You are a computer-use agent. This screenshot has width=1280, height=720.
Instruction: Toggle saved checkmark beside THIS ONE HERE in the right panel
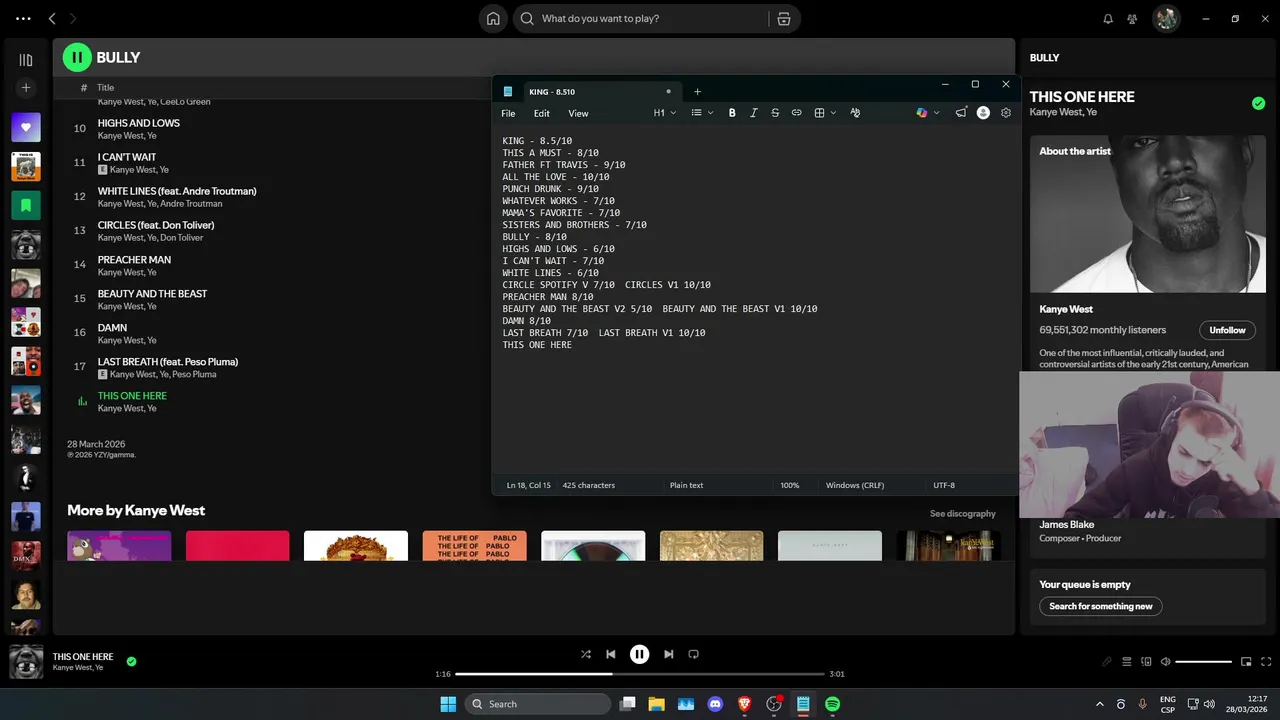[x=1258, y=103]
